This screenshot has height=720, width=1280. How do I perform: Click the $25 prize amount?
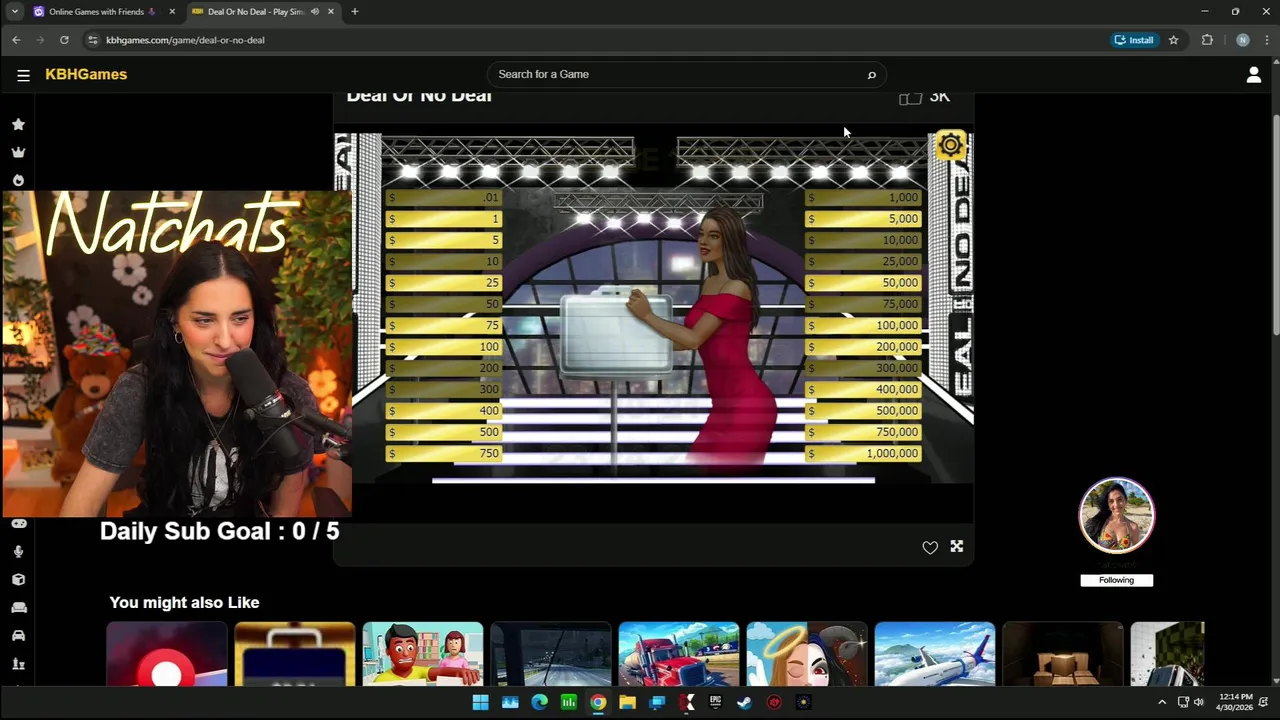[x=443, y=283]
